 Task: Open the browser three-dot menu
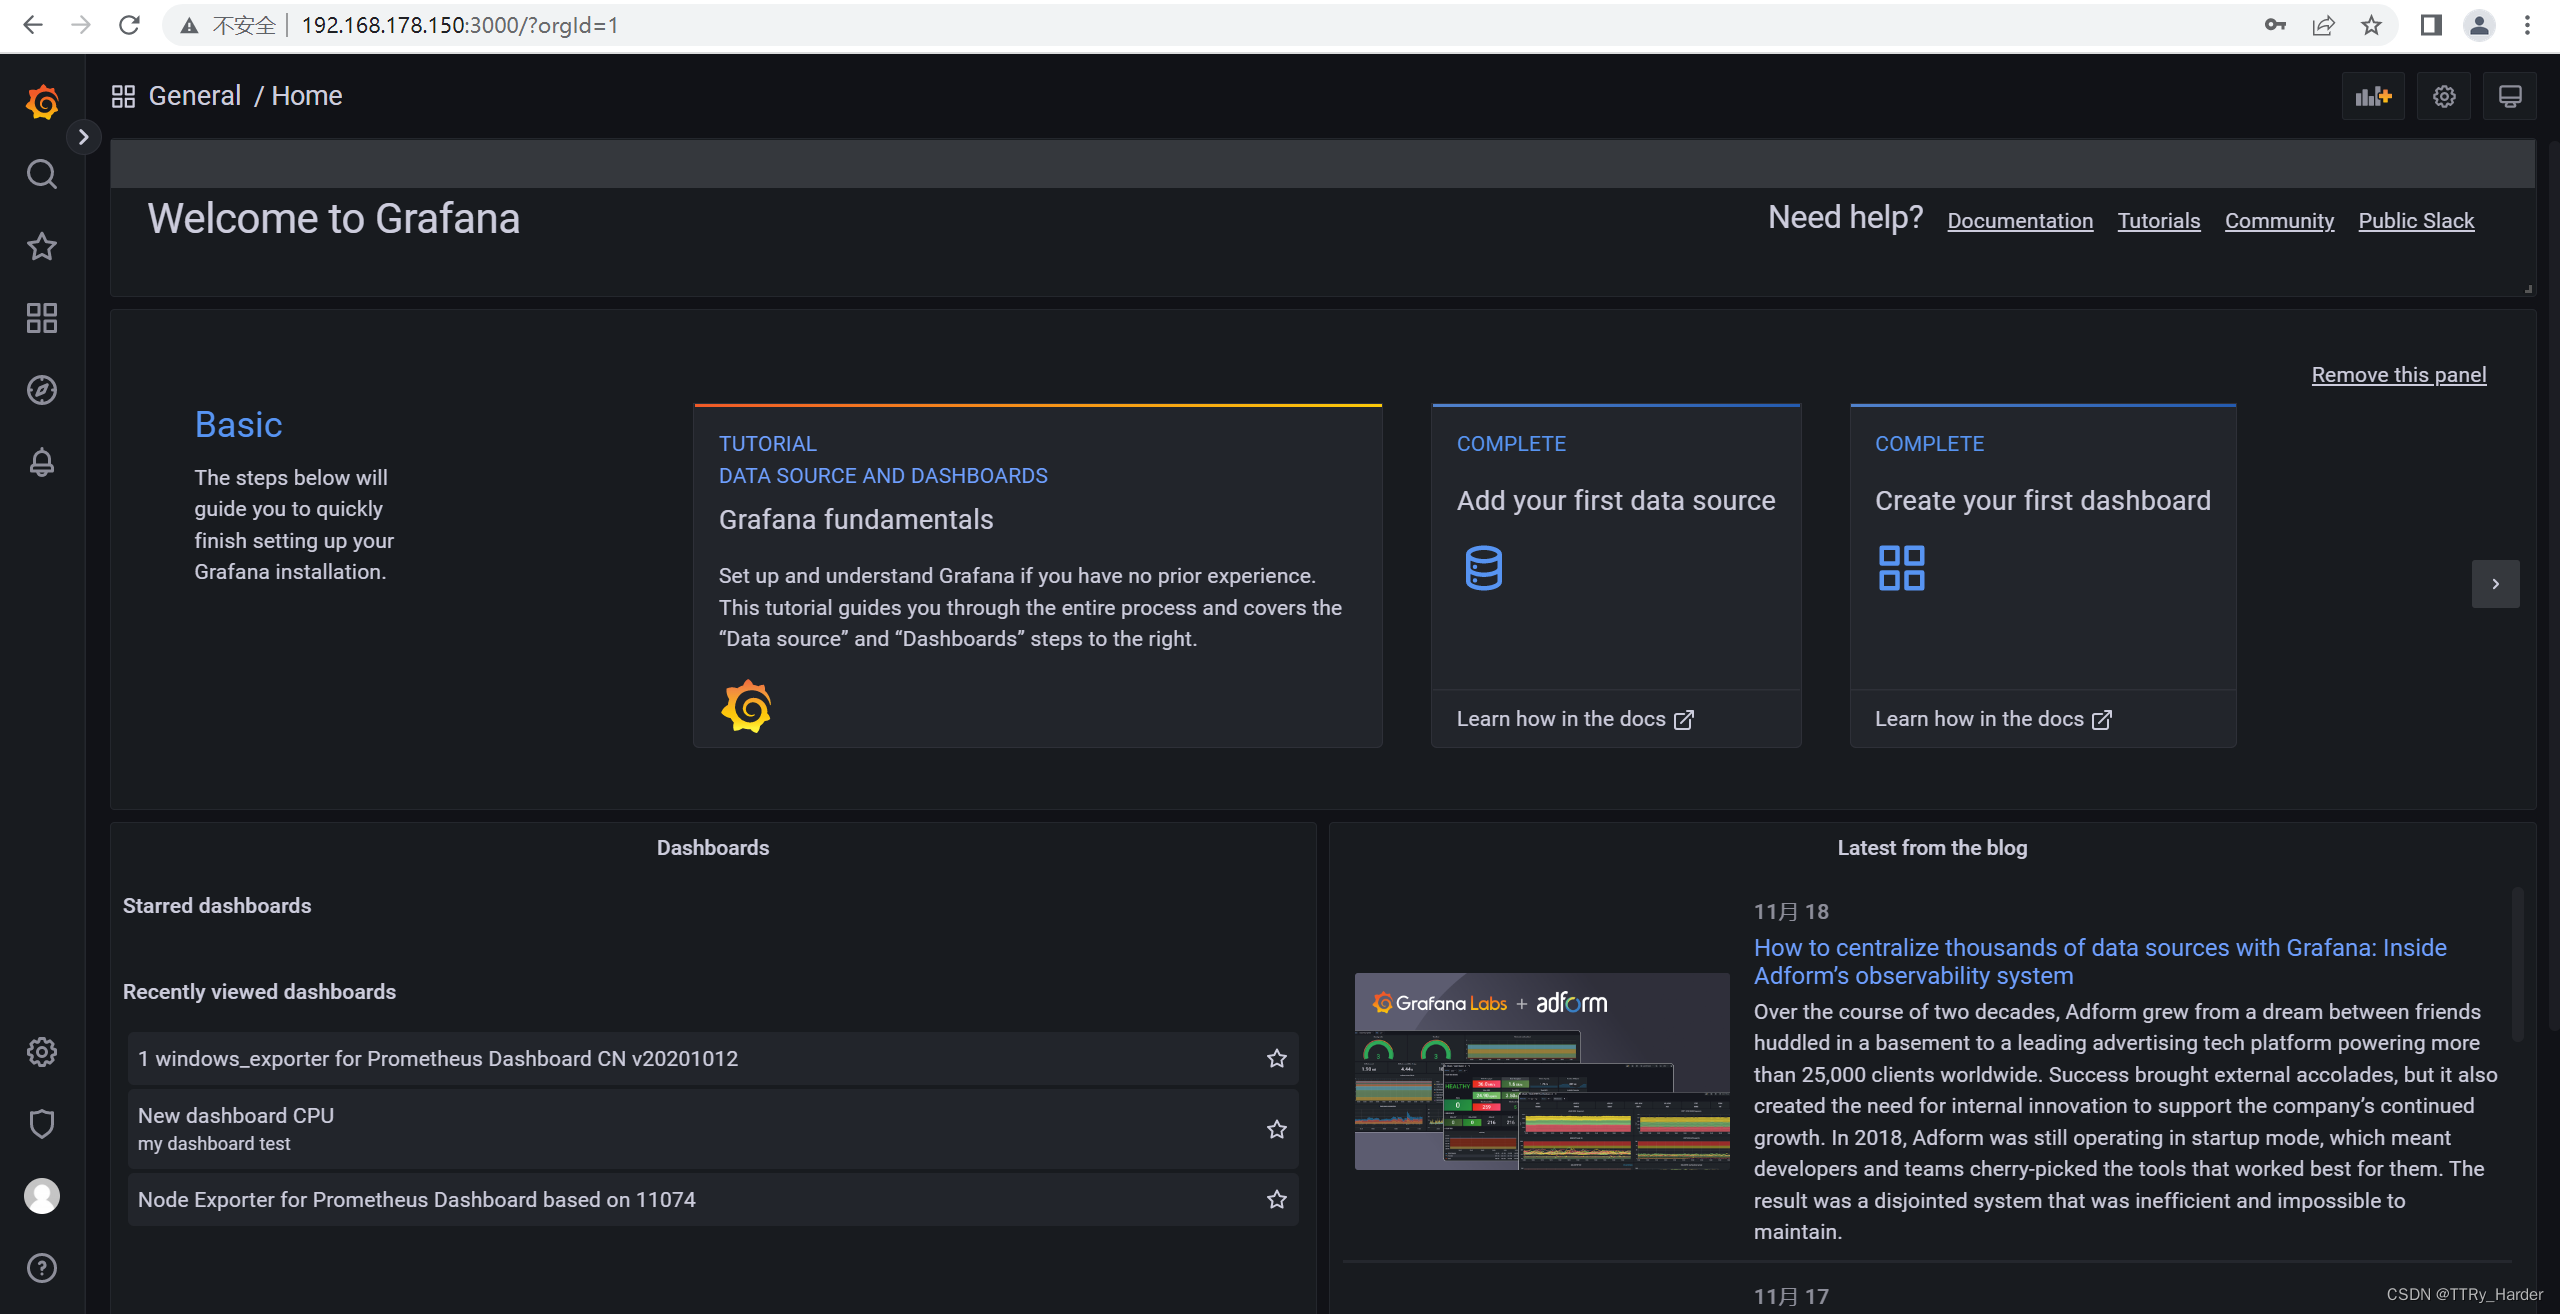(x=2527, y=25)
